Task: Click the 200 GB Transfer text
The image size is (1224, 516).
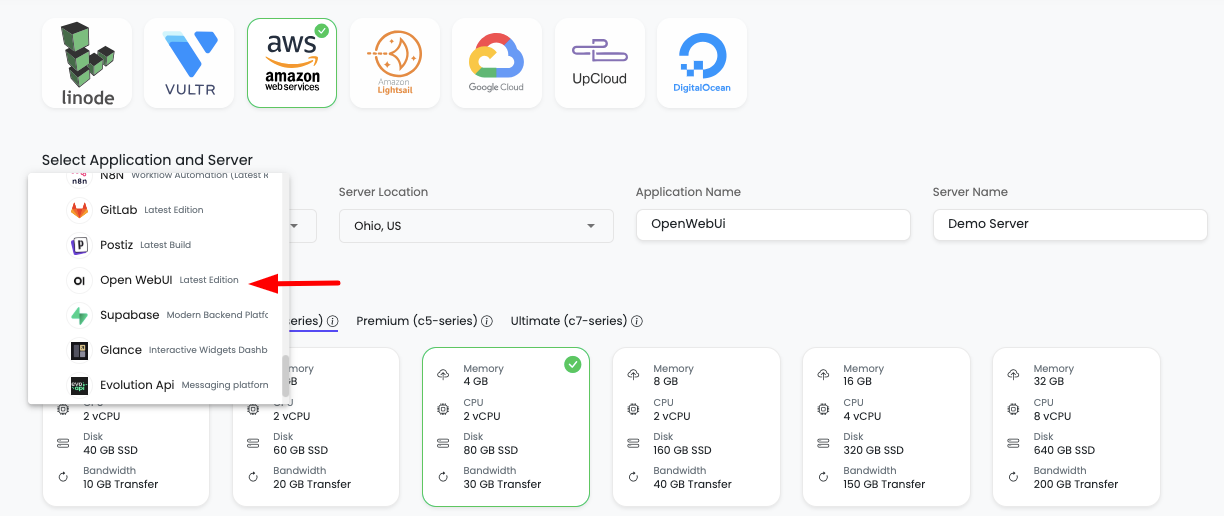Action: tap(1076, 484)
